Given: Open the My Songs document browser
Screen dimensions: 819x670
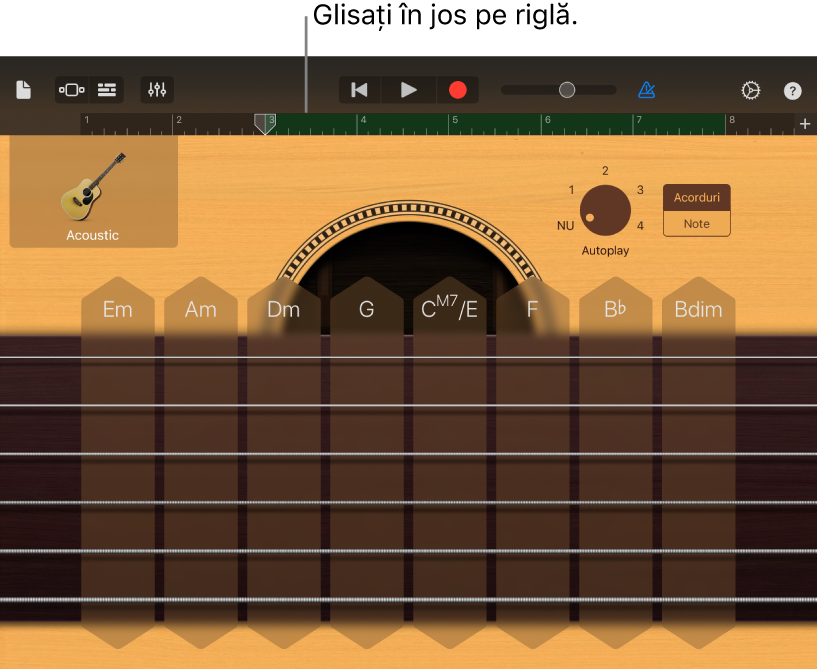Looking at the screenshot, I should 23,90.
